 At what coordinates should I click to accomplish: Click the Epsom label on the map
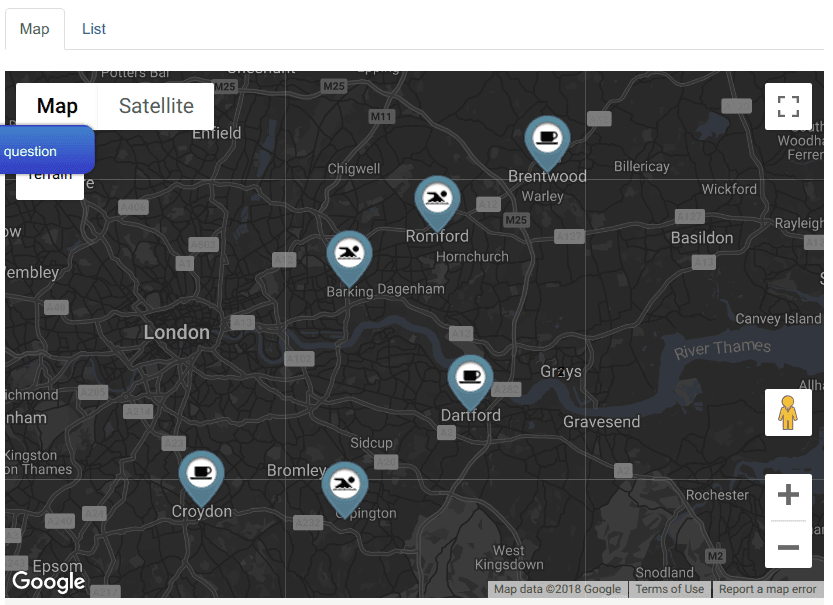click(57, 566)
